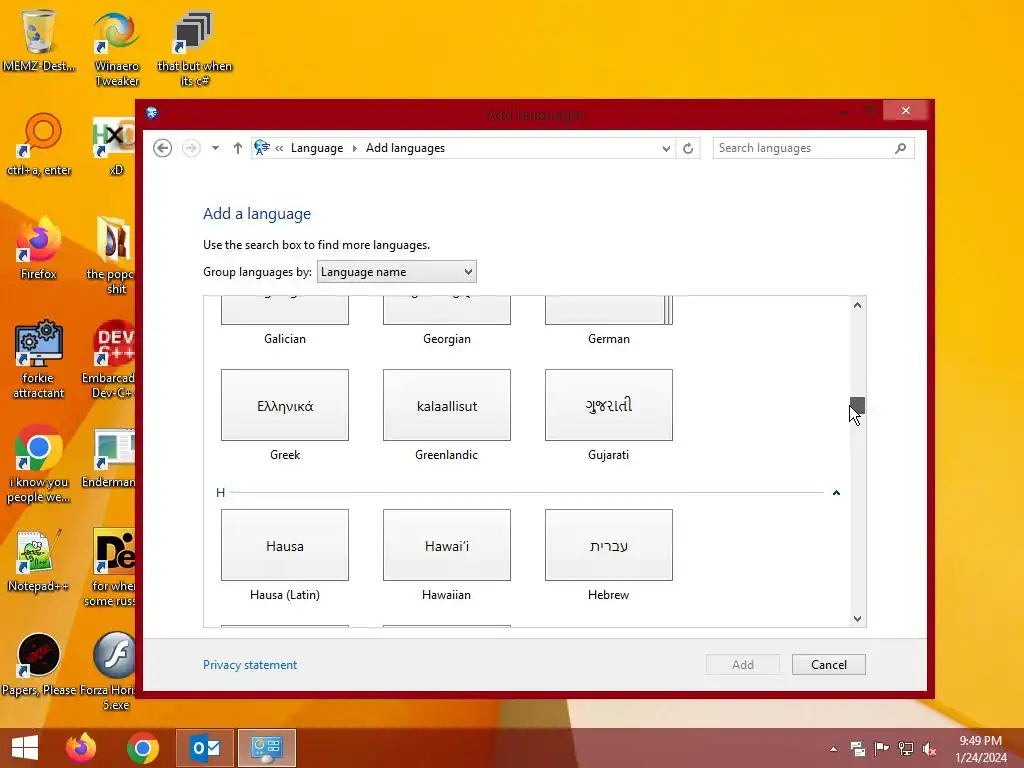Viewport: 1024px width, 768px height.
Task: Open the Windows Start button
Action: tap(25, 748)
